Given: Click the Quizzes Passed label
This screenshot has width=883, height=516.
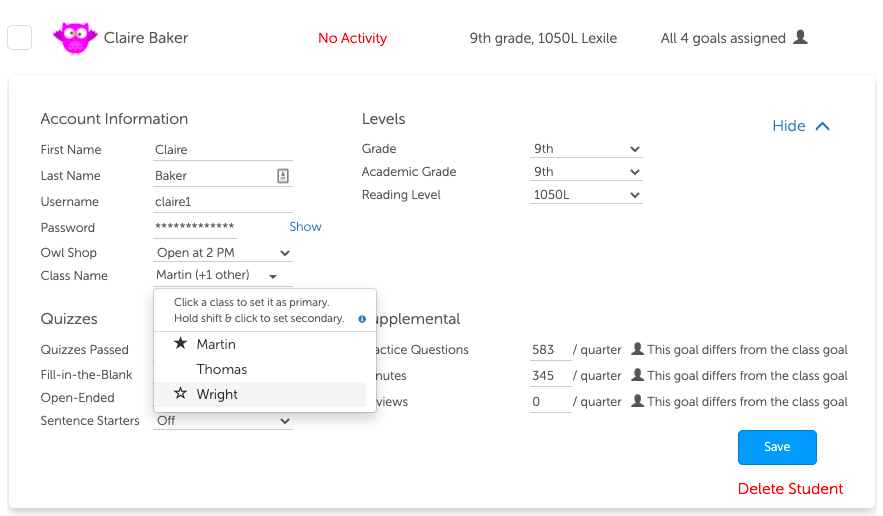Looking at the screenshot, I should (x=84, y=350).
